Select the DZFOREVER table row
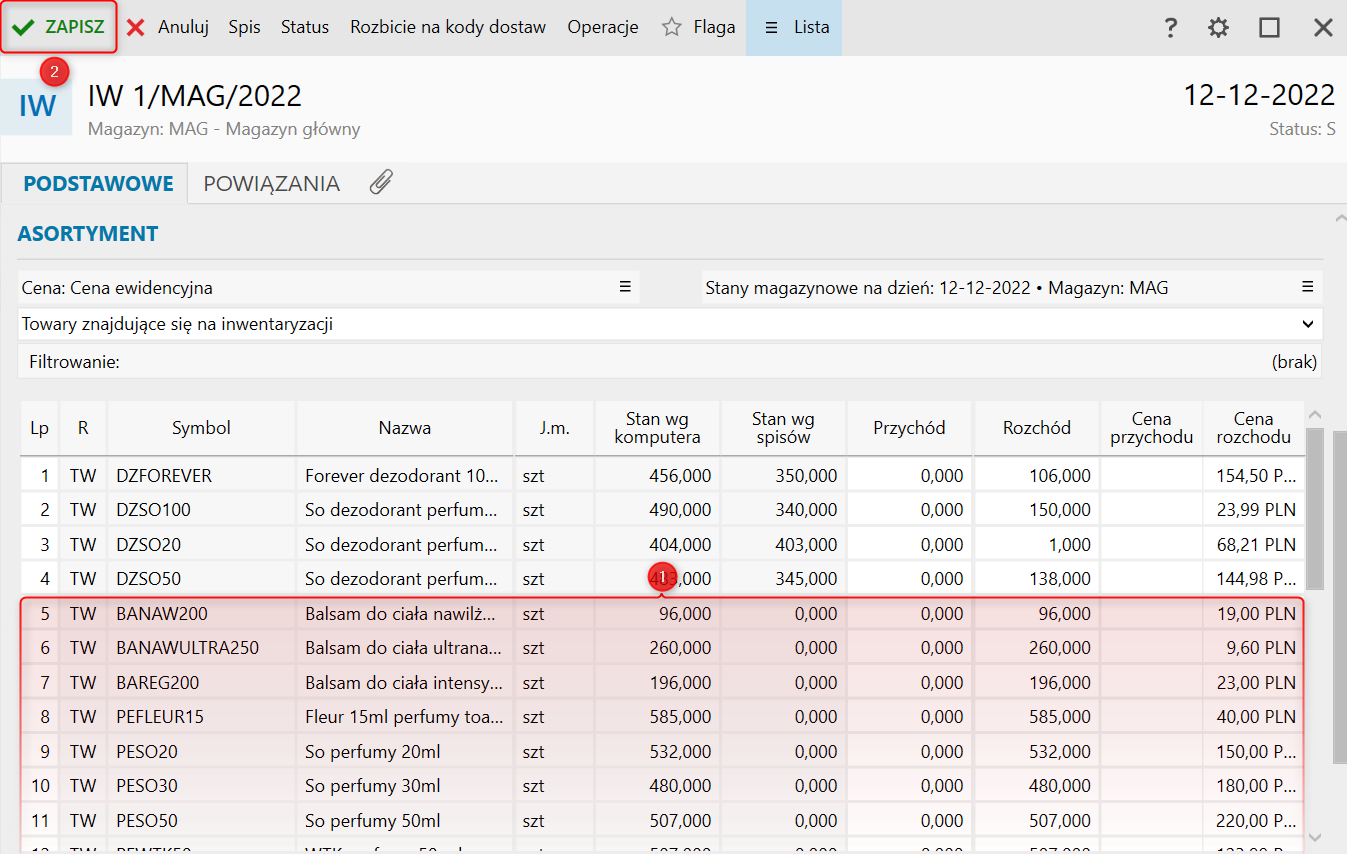Viewport: 1347px width, 854px height. click(x=164, y=476)
